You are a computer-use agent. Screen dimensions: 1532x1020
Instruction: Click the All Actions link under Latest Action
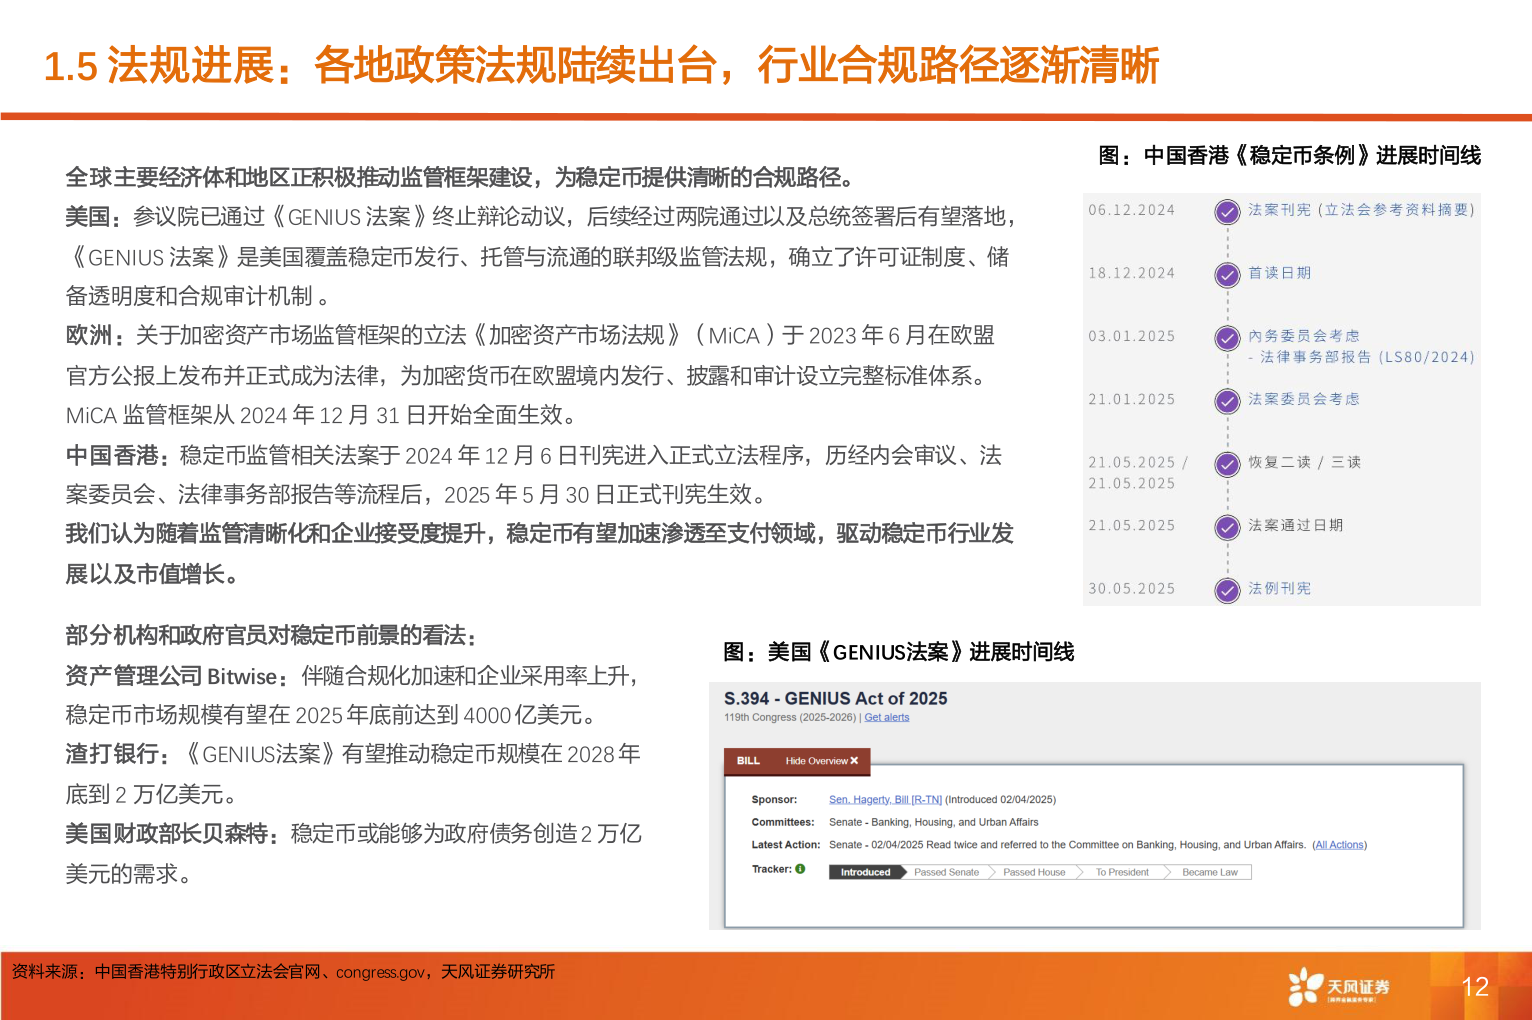pos(1340,845)
